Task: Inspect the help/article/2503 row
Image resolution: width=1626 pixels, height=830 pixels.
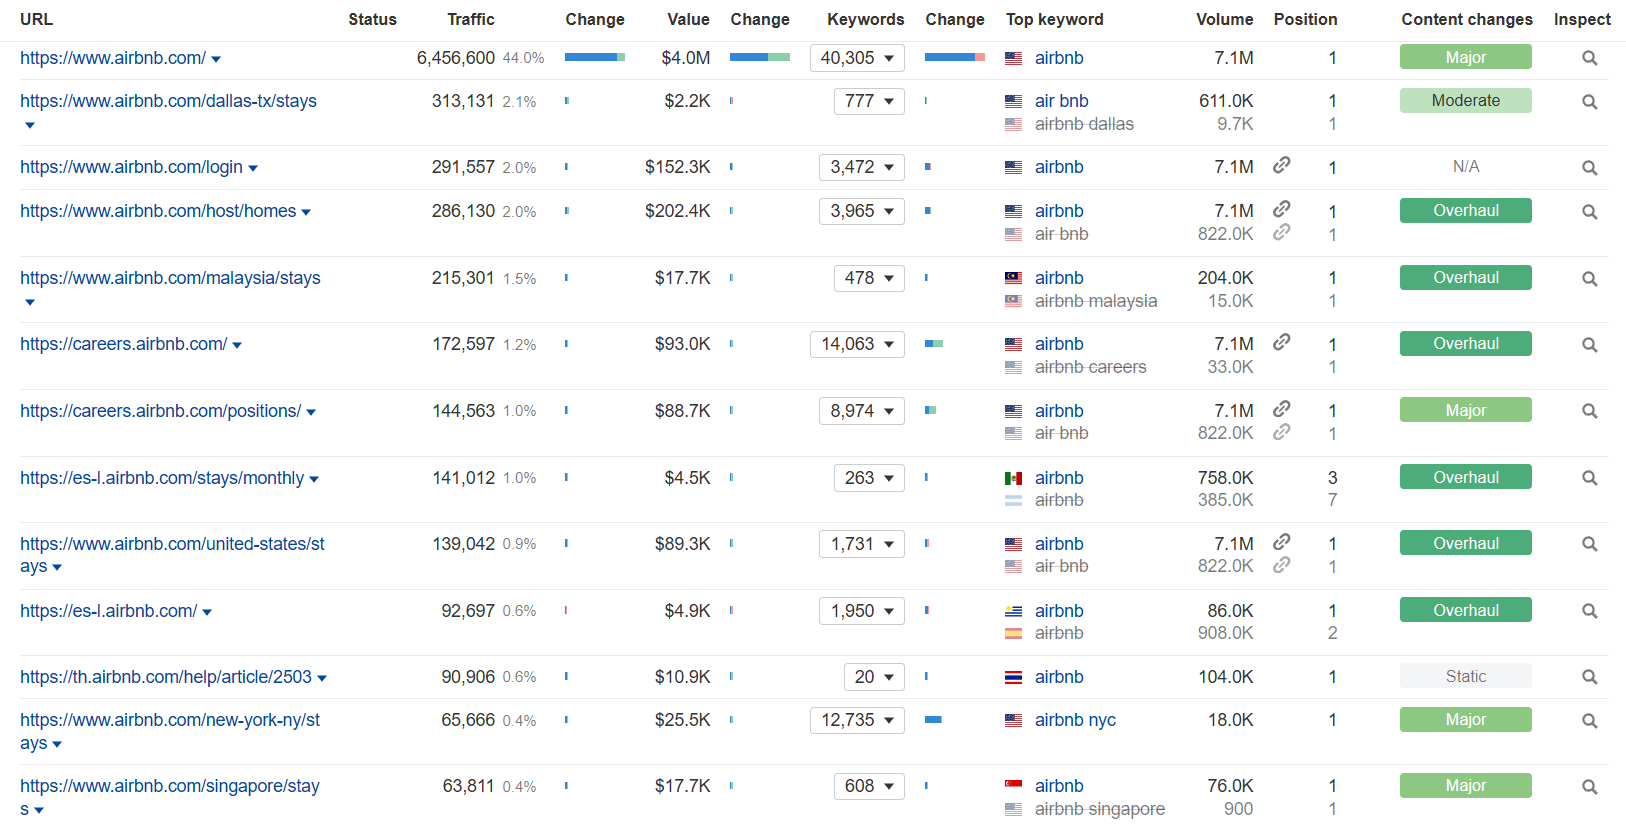Action: 1589,677
